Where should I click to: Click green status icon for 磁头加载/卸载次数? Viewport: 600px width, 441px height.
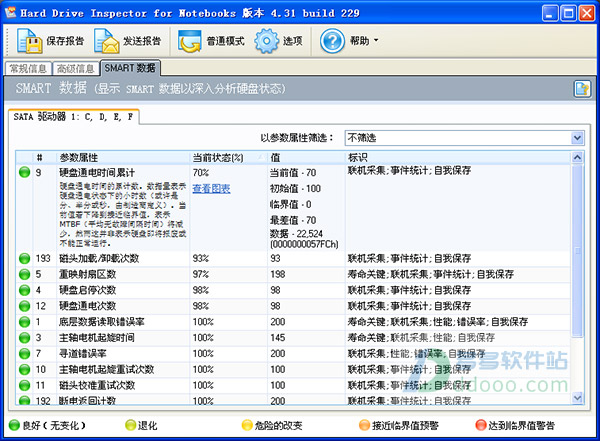(24, 258)
